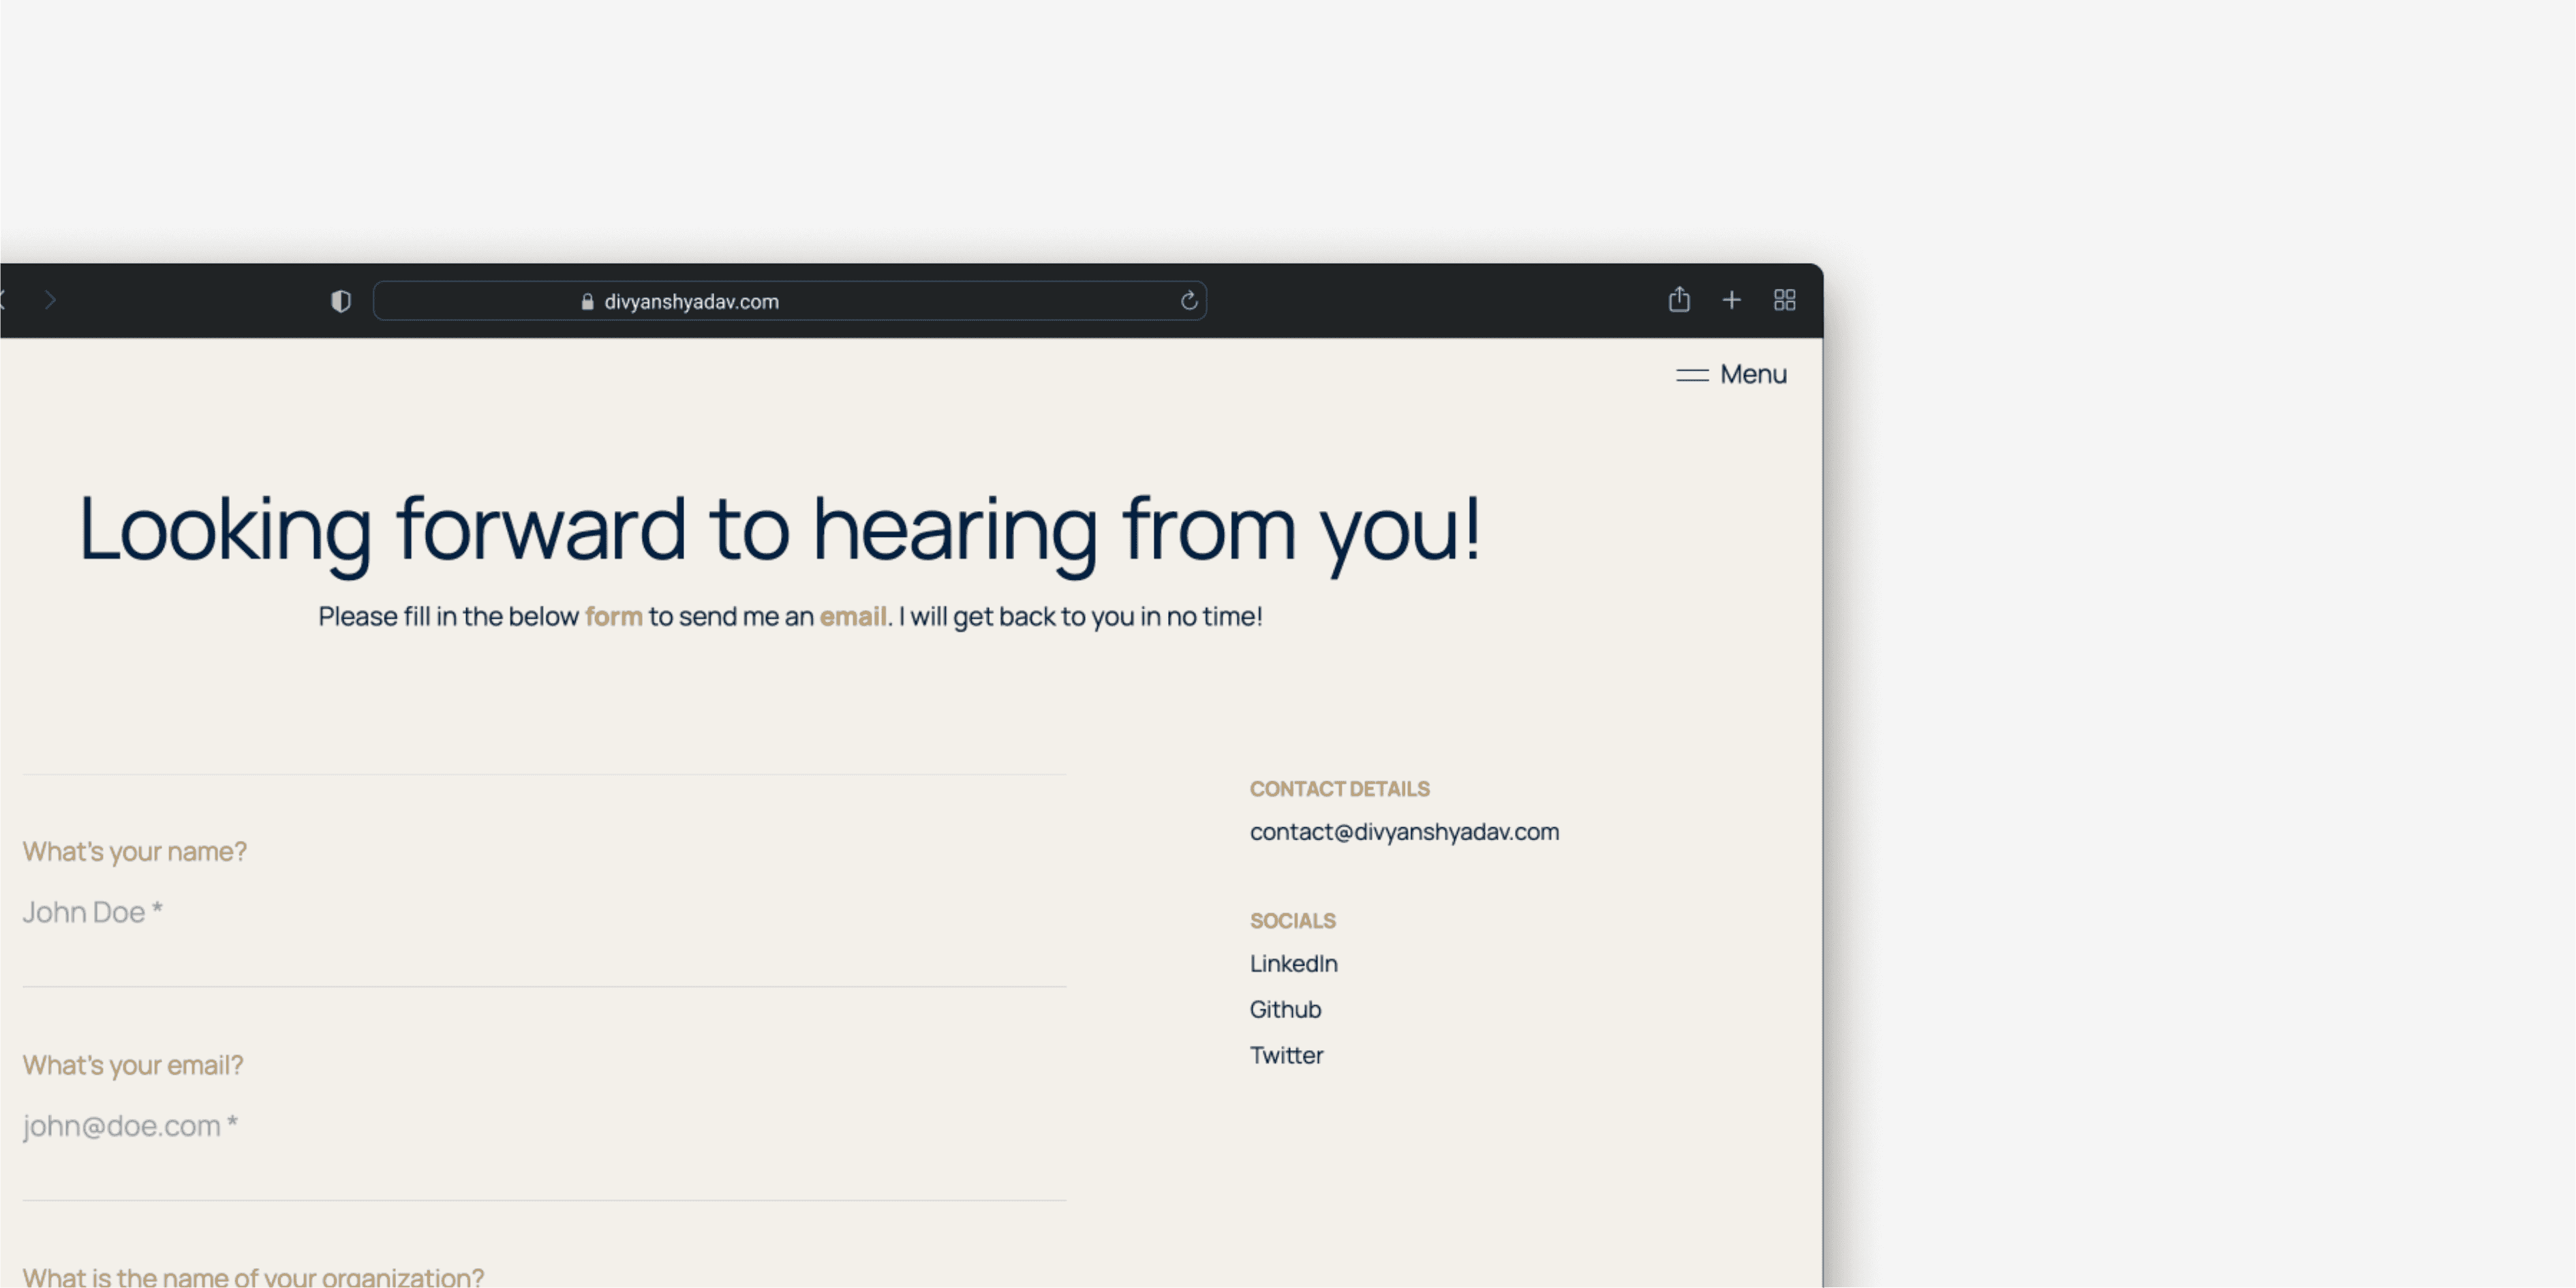
Task: Open the hamburger Menu
Action: pyautogui.click(x=1731, y=374)
